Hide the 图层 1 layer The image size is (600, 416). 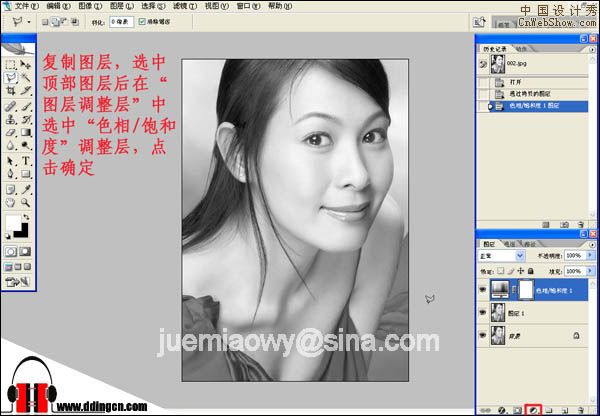pos(483,313)
